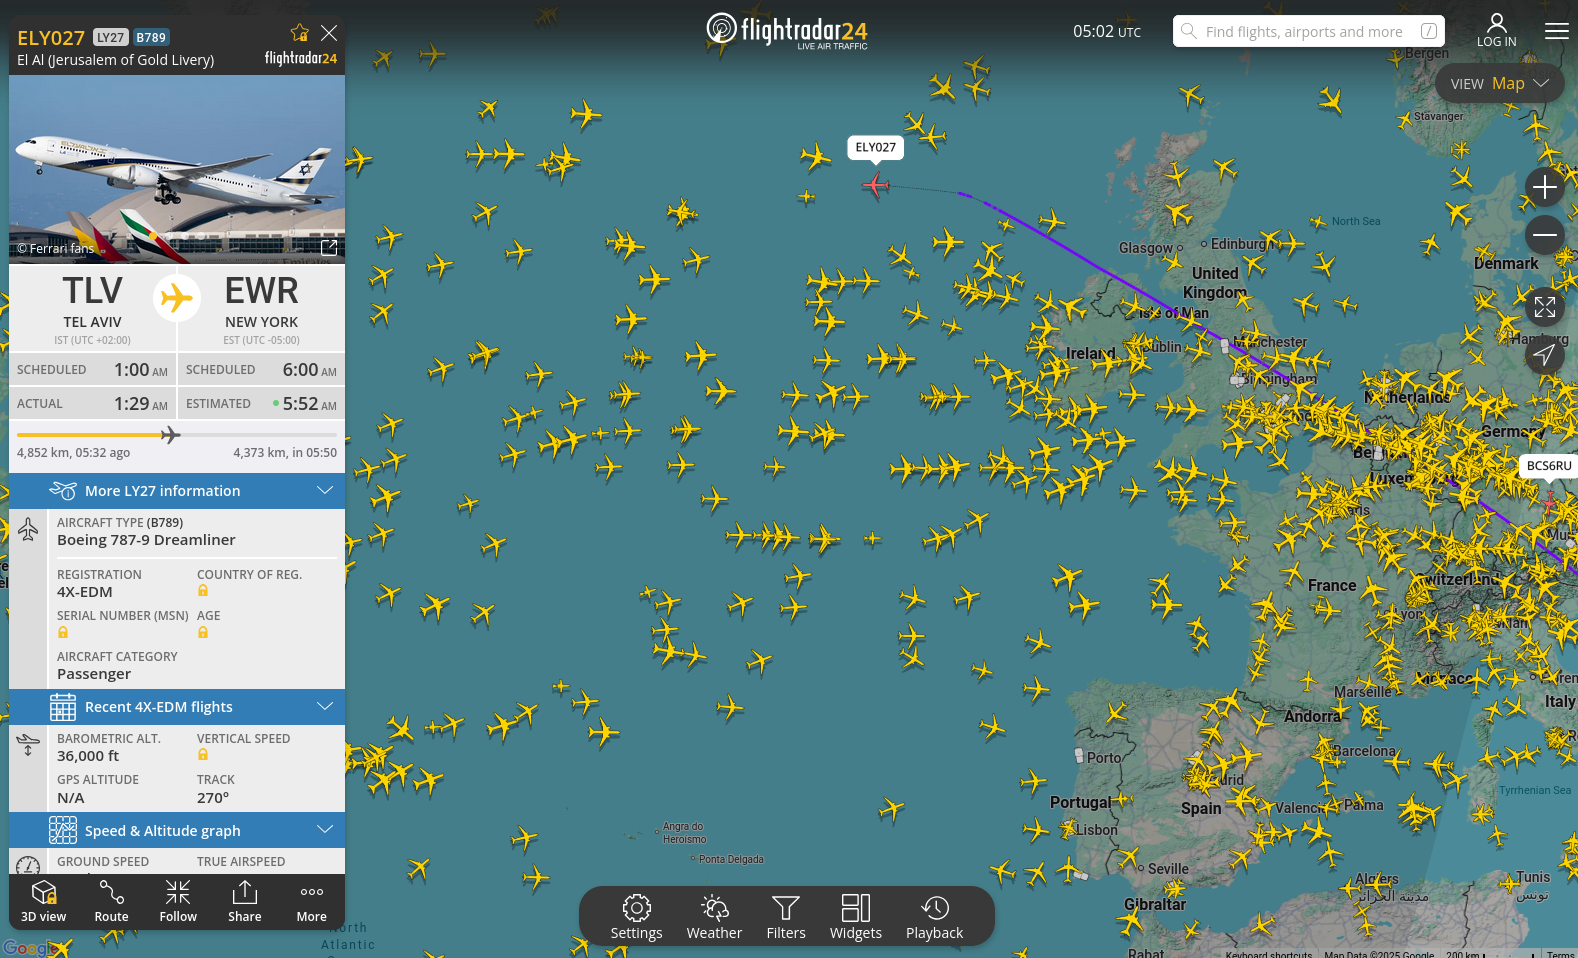
Task: Click the locked Age padlock
Action: pos(203,632)
